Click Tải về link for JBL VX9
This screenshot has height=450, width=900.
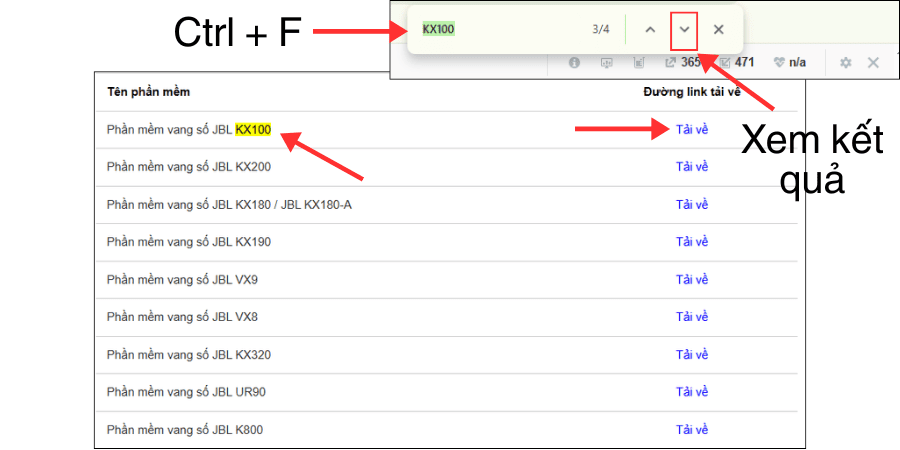click(692, 280)
